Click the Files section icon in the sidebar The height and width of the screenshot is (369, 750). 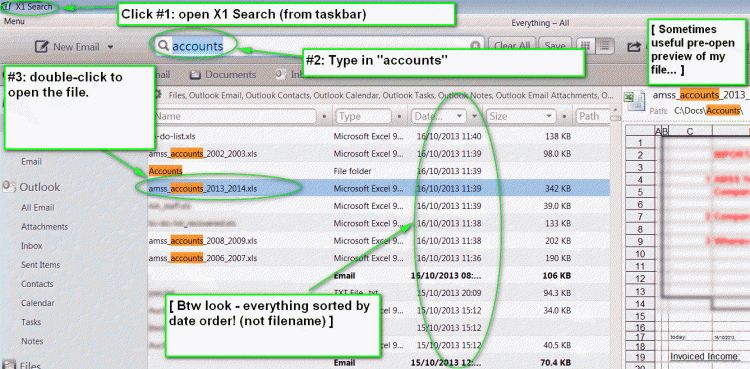(9, 366)
